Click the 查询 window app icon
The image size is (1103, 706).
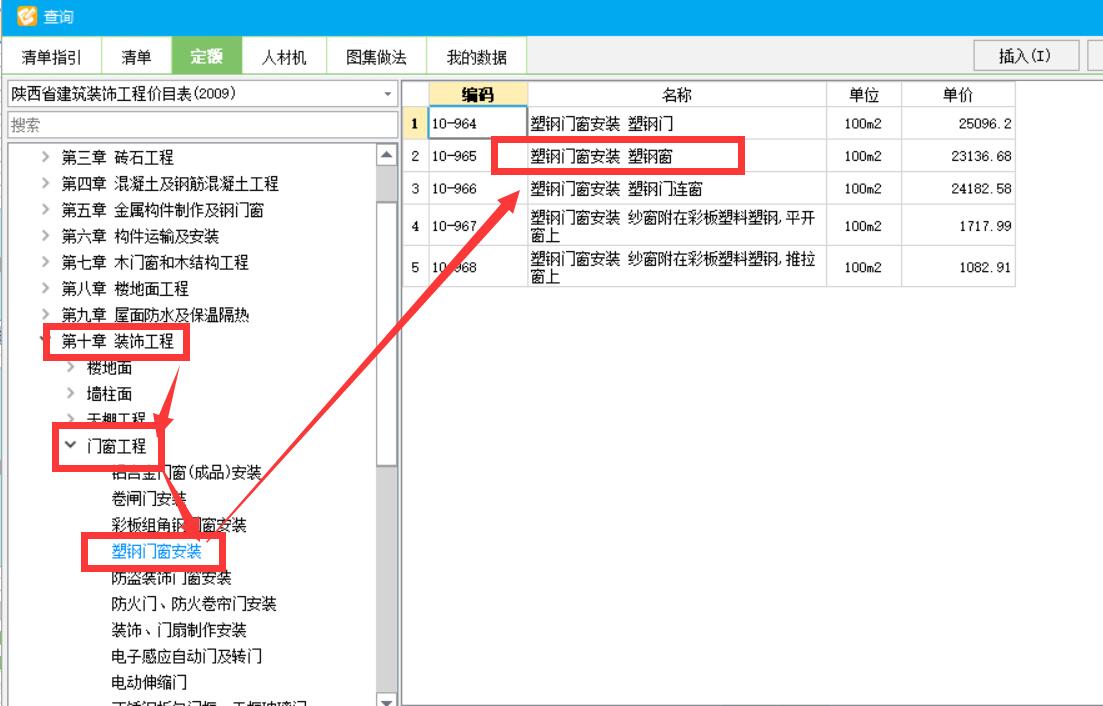coord(26,15)
